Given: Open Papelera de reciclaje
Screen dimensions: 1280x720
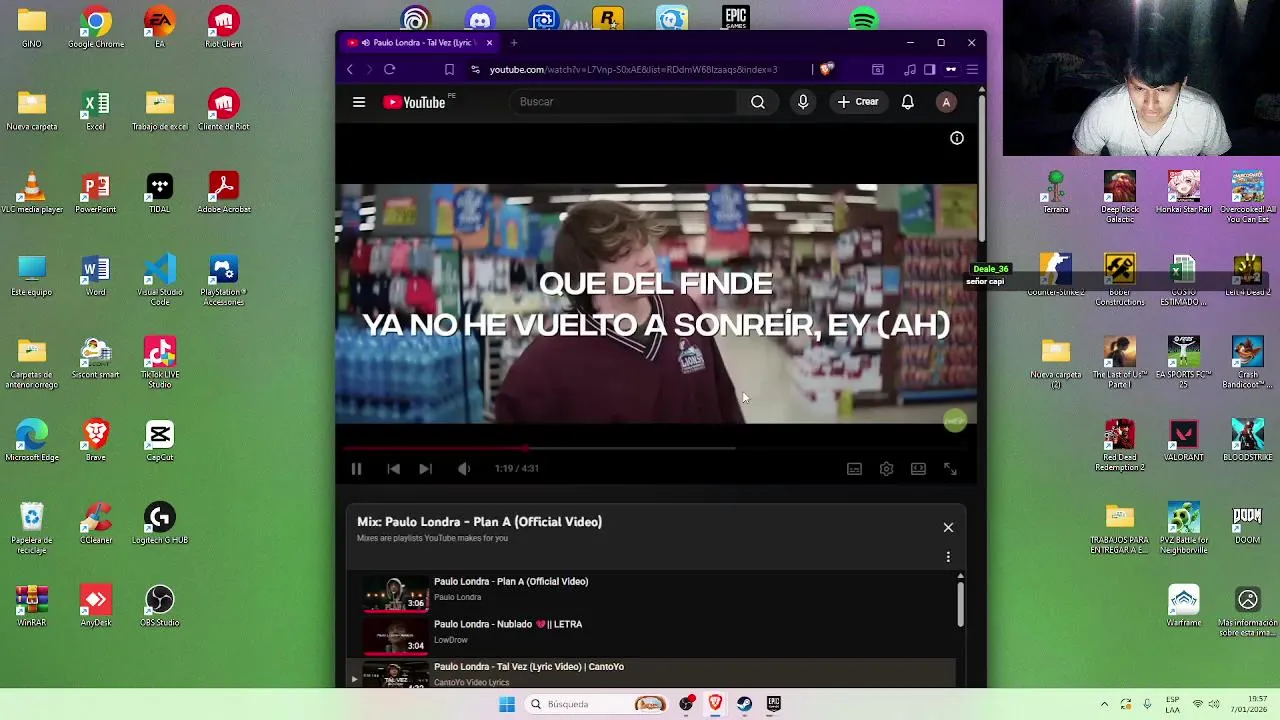Looking at the screenshot, I should 32,528.
